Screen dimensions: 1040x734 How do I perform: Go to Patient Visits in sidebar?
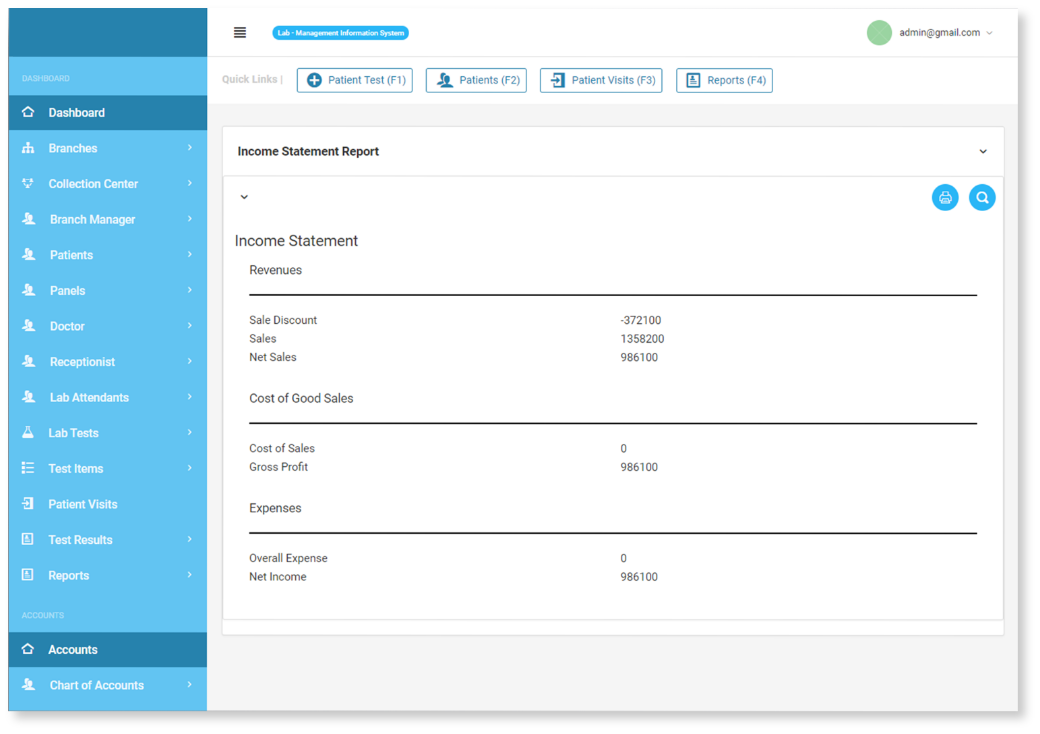[107, 504]
